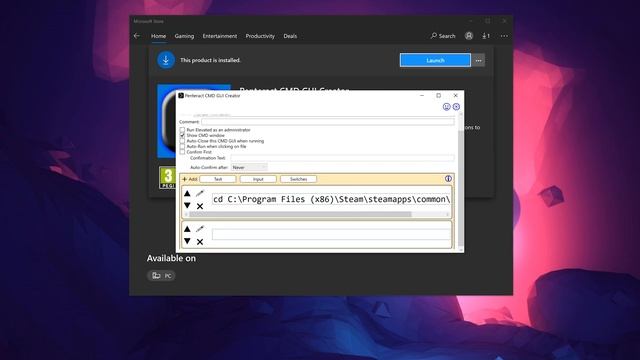
Task: Click the smiley feedback icon
Action: point(447,107)
